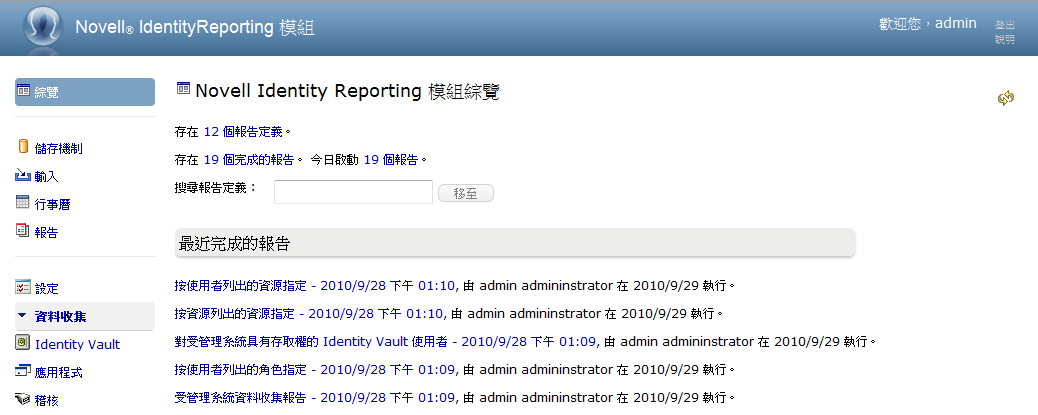Open the 綜覽 overview menu item
This screenshot has height=415, width=1038.
85,92
